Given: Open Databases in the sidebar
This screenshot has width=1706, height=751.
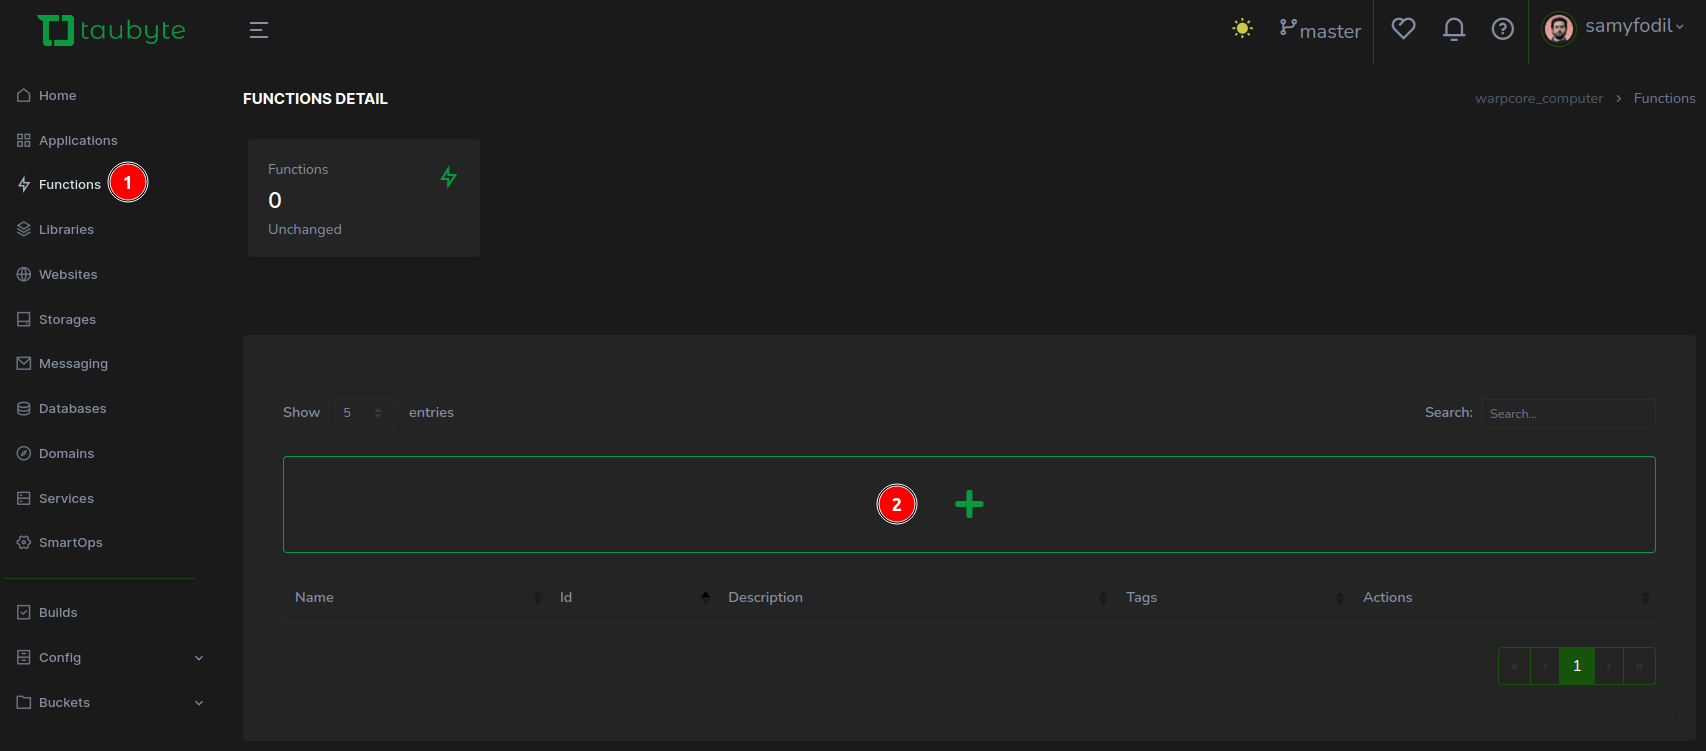Looking at the screenshot, I should 72,408.
